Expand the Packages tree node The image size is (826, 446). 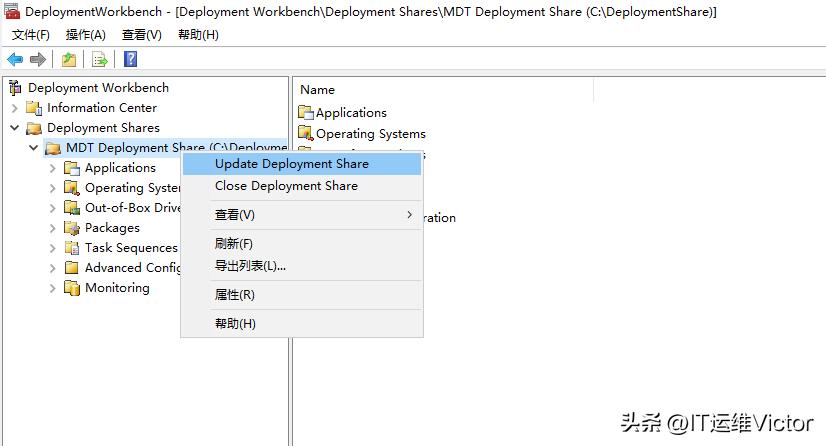click(53, 228)
